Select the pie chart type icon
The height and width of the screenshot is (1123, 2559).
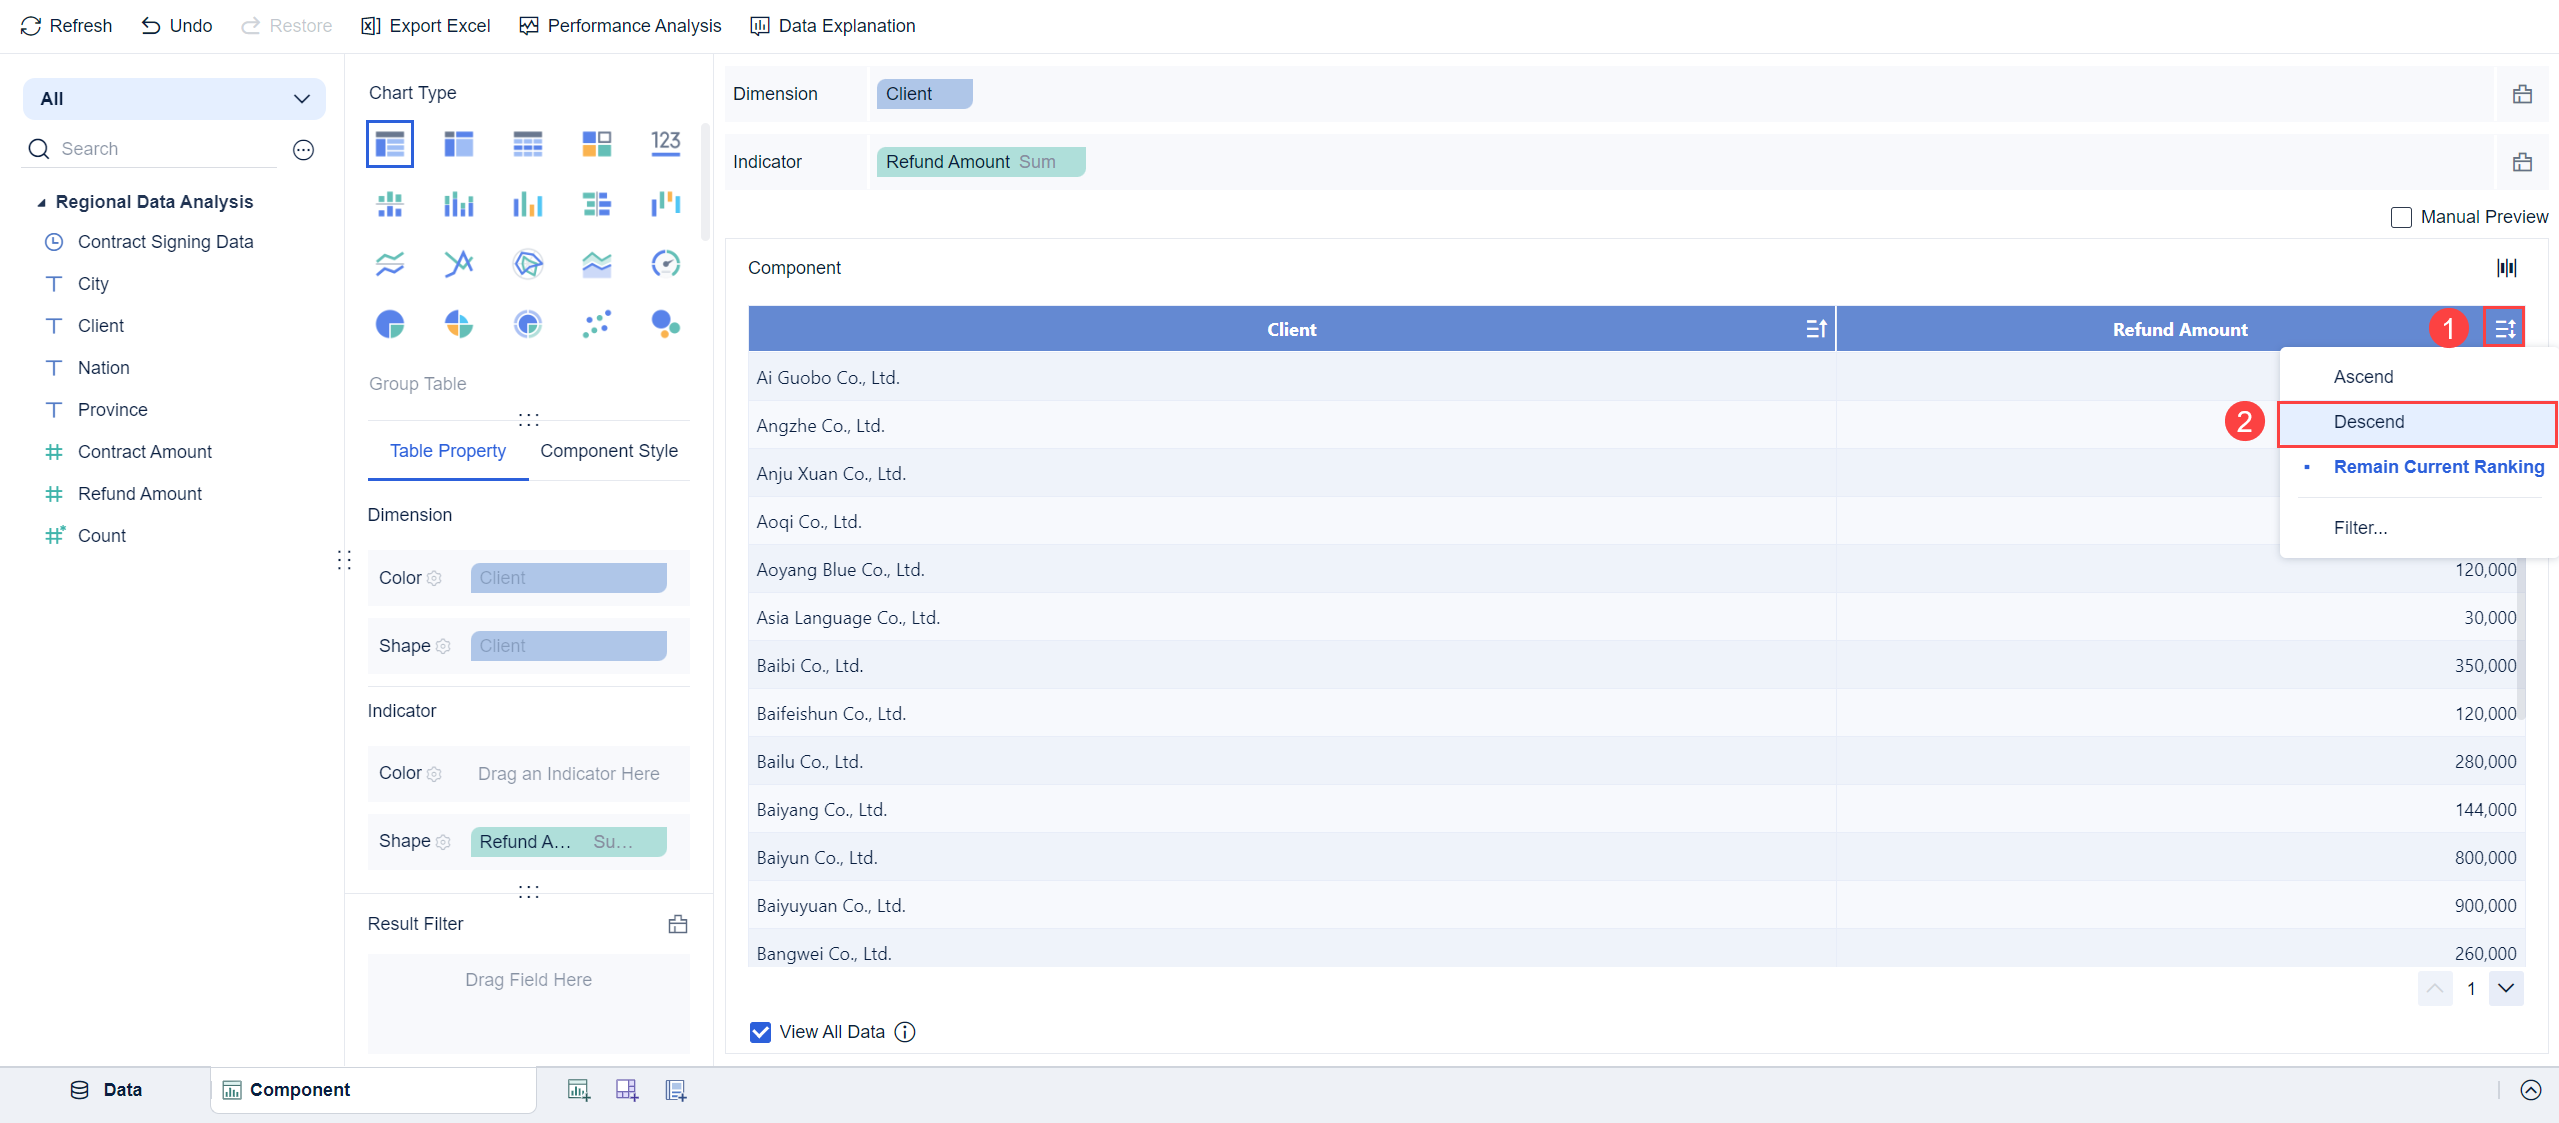(x=390, y=324)
